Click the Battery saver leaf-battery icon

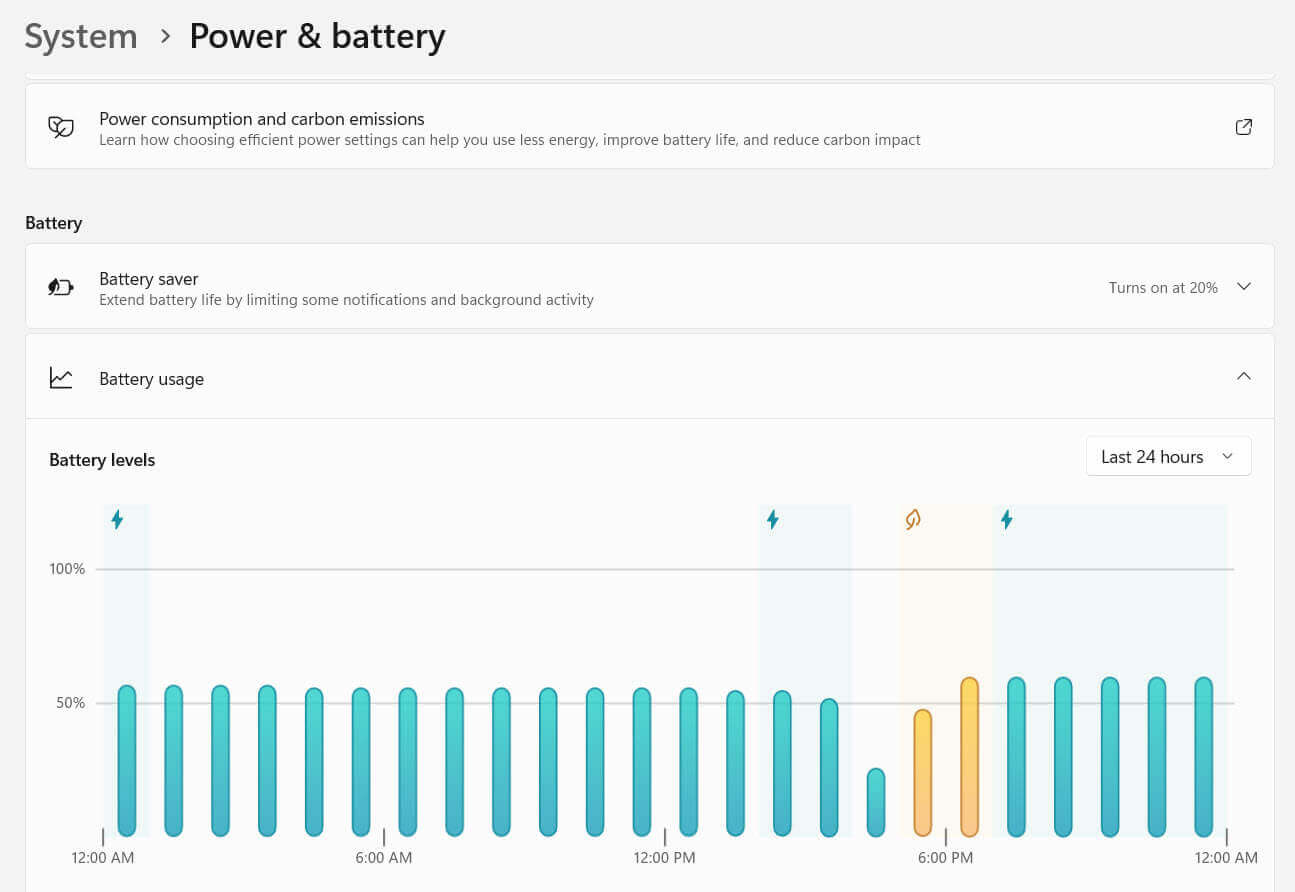pyautogui.click(x=61, y=287)
